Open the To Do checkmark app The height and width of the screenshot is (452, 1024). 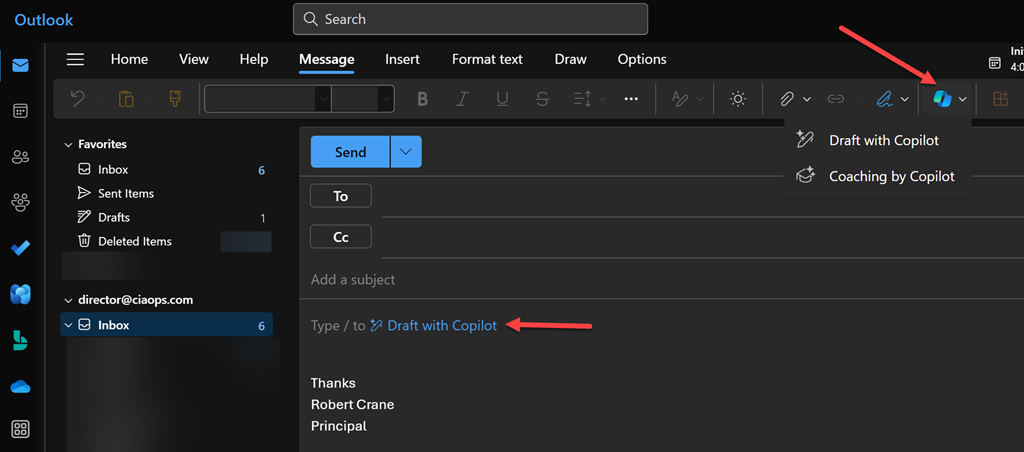tap(20, 248)
